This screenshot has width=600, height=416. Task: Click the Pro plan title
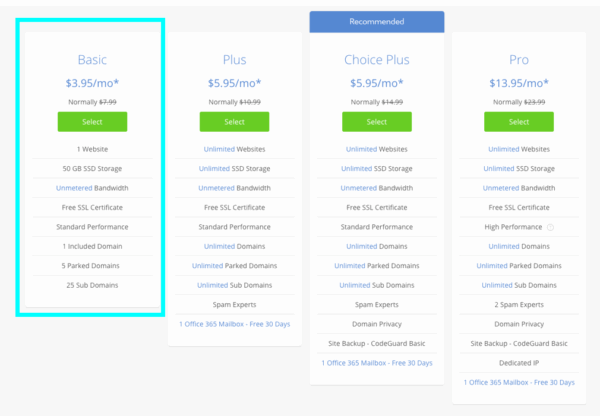pyautogui.click(x=519, y=60)
